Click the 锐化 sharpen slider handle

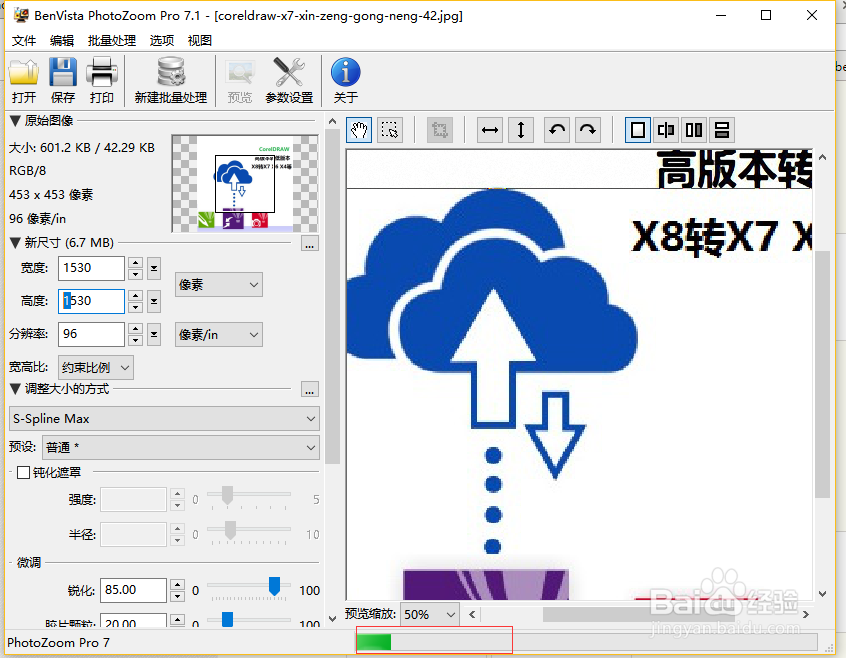tap(275, 586)
